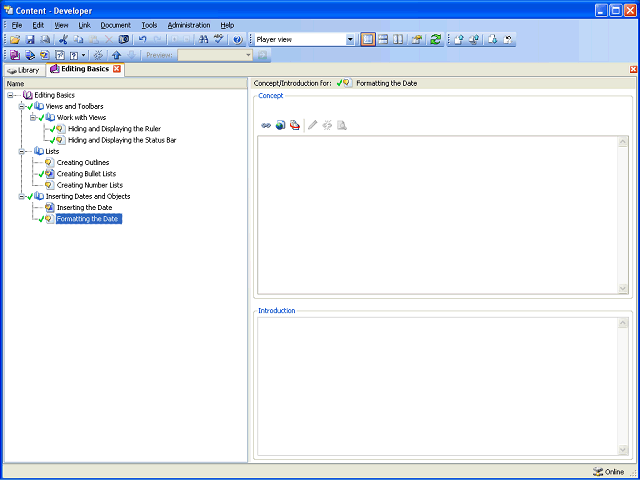The width and height of the screenshot is (640, 480).
Task: Click the fourth icon in the second toolbar
Action: (x=60, y=55)
